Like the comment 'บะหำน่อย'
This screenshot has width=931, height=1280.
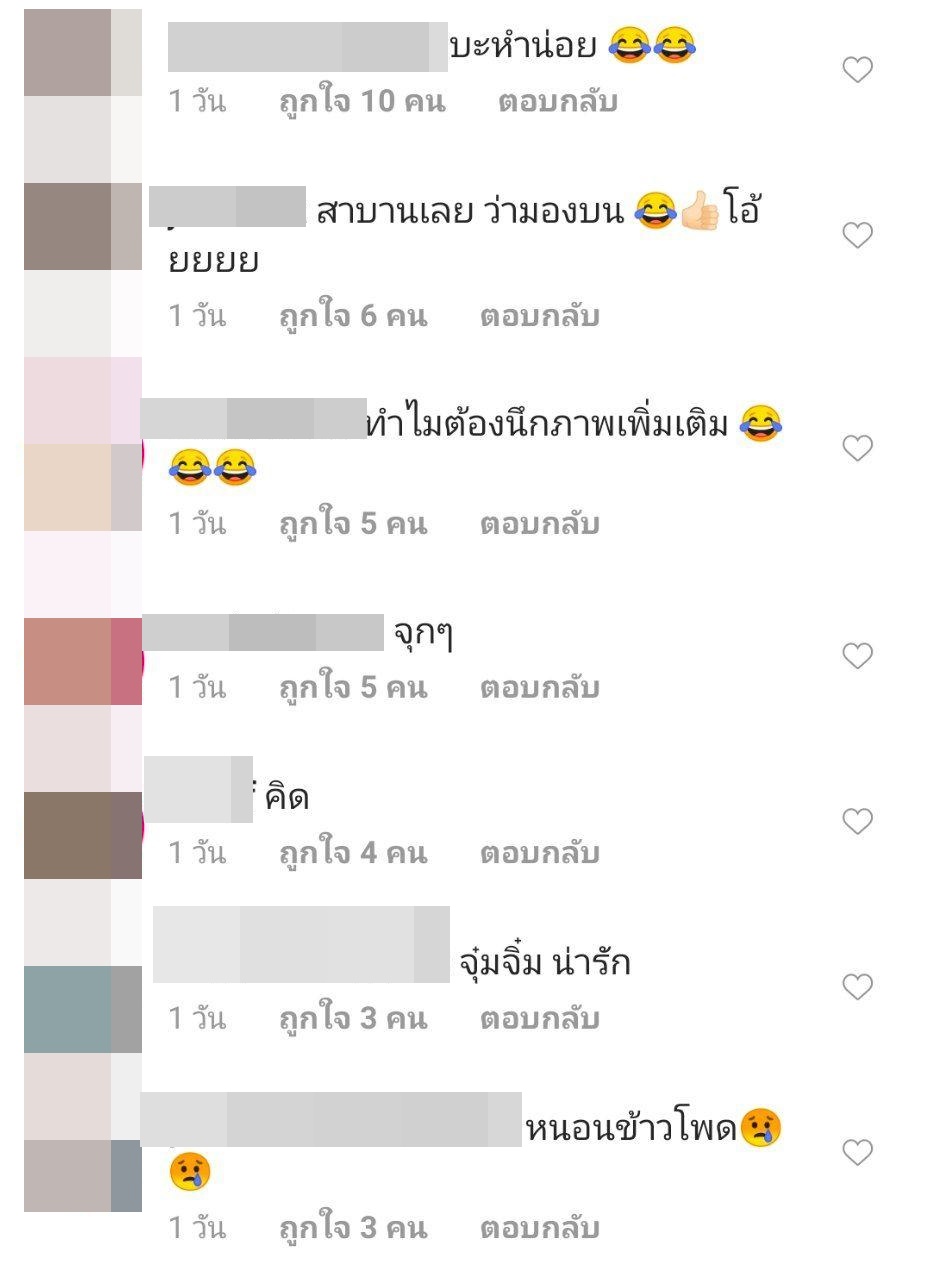pyautogui.click(x=858, y=70)
